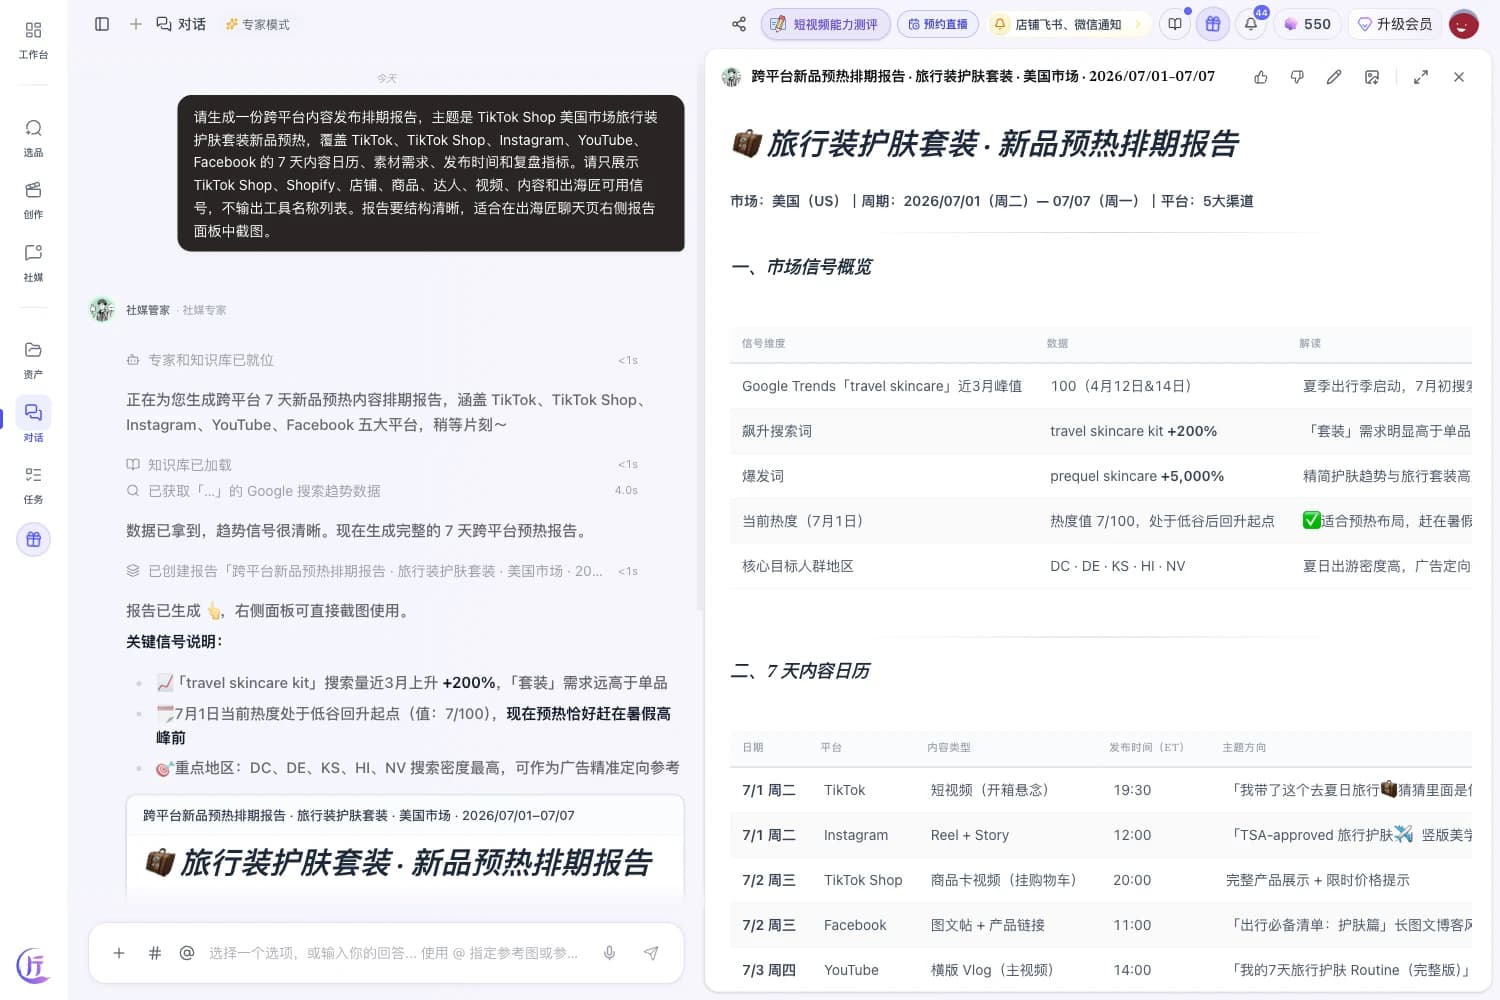This screenshot has height=1000, width=1500.
Task: Click the app logo at the sidebar bottom
Action: [x=33, y=965]
